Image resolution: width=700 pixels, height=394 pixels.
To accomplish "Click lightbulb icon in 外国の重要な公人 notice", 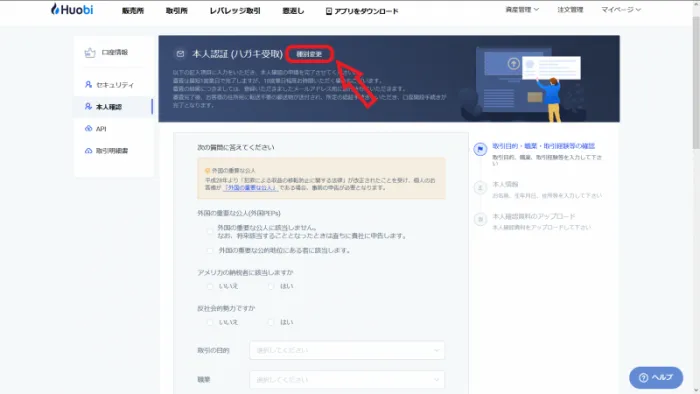I will point(207,170).
